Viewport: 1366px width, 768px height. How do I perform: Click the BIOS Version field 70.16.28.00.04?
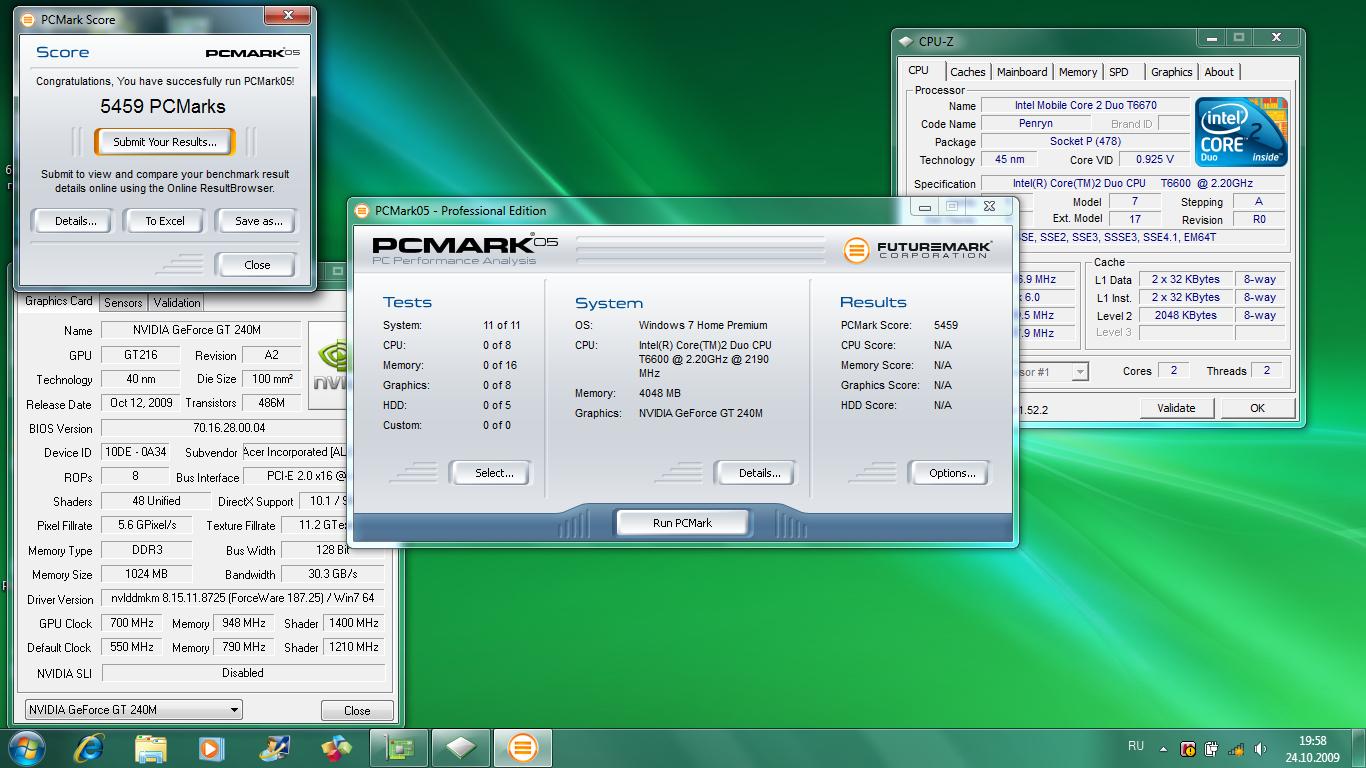229,428
